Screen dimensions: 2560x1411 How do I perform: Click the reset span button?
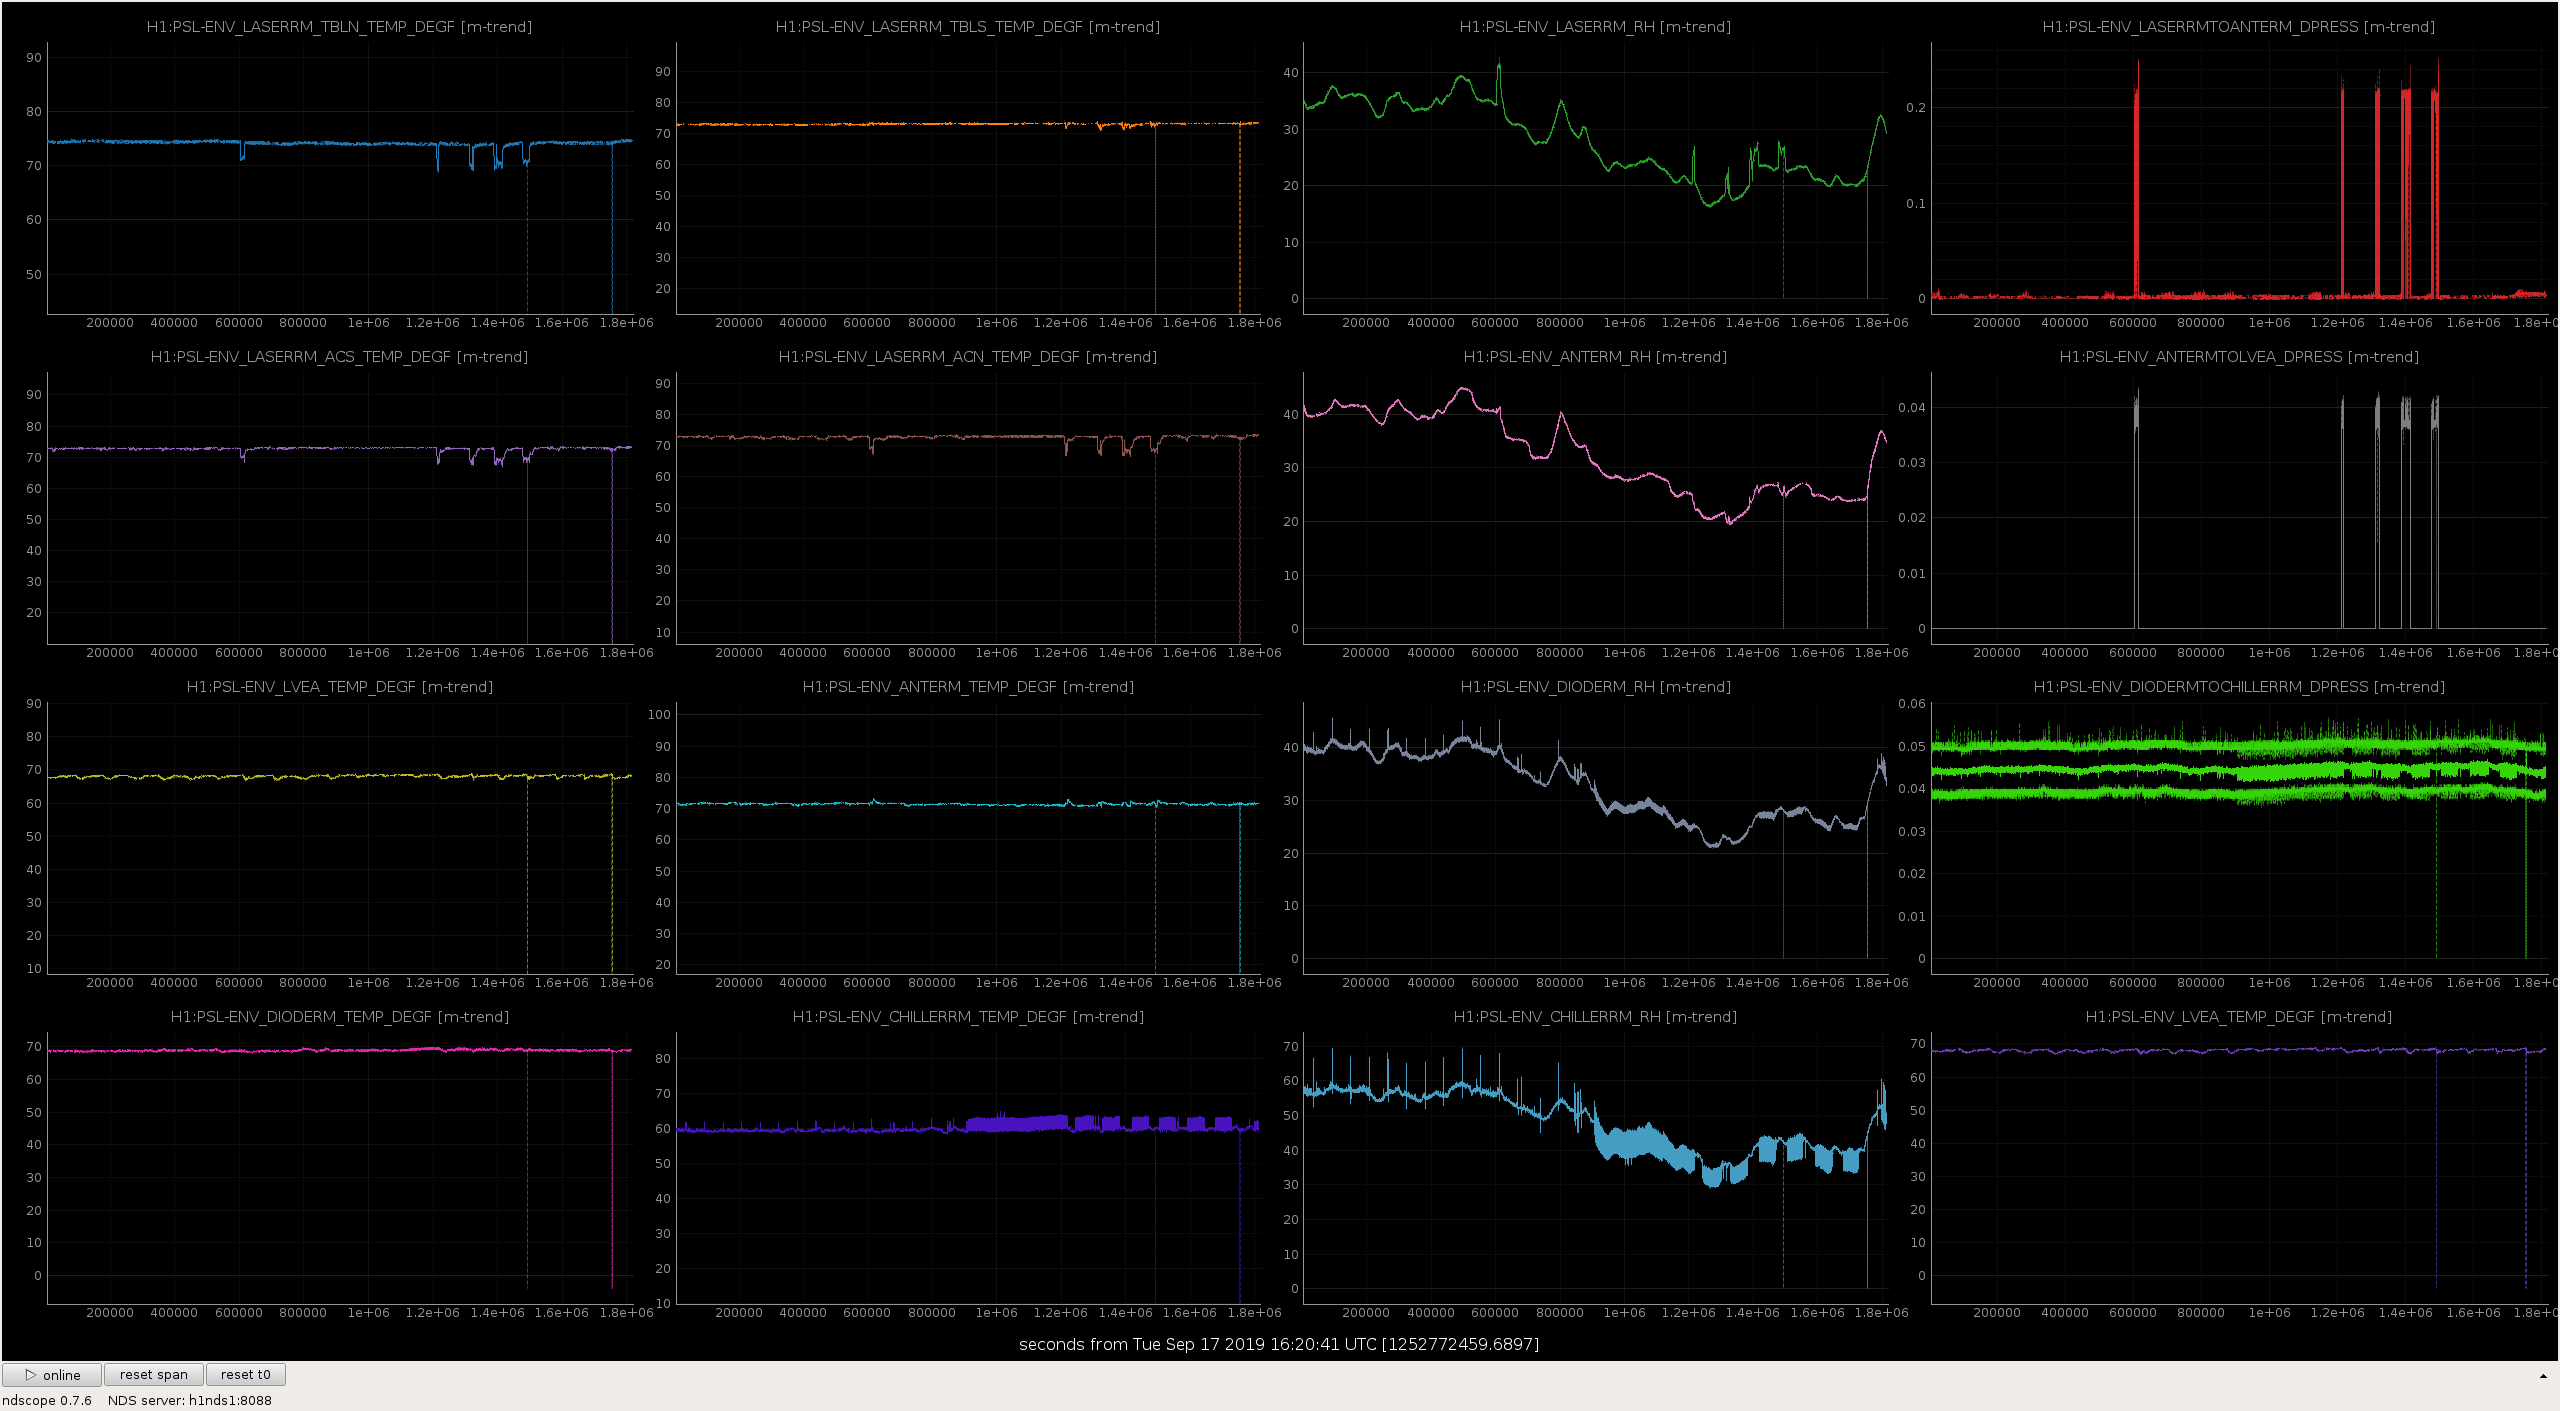click(154, 1374)
